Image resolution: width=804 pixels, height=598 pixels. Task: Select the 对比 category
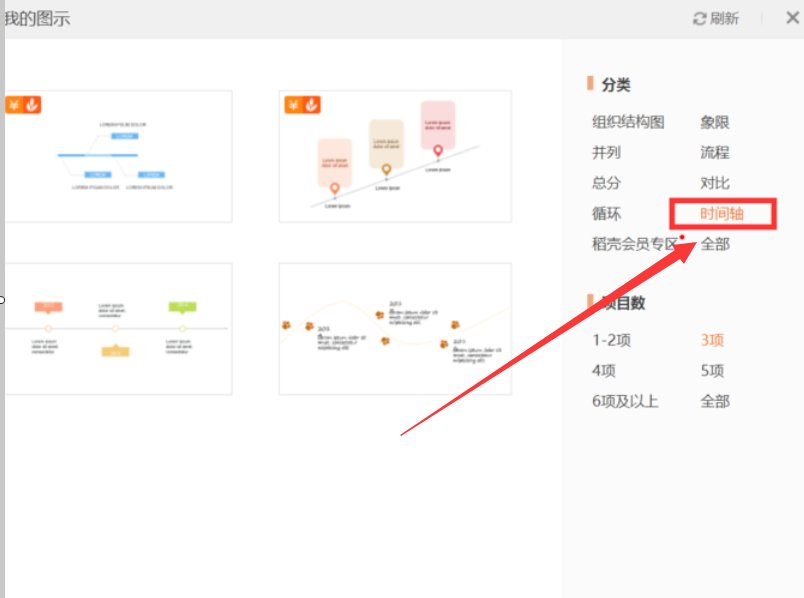pyautogui.click(x=717, y=182)
